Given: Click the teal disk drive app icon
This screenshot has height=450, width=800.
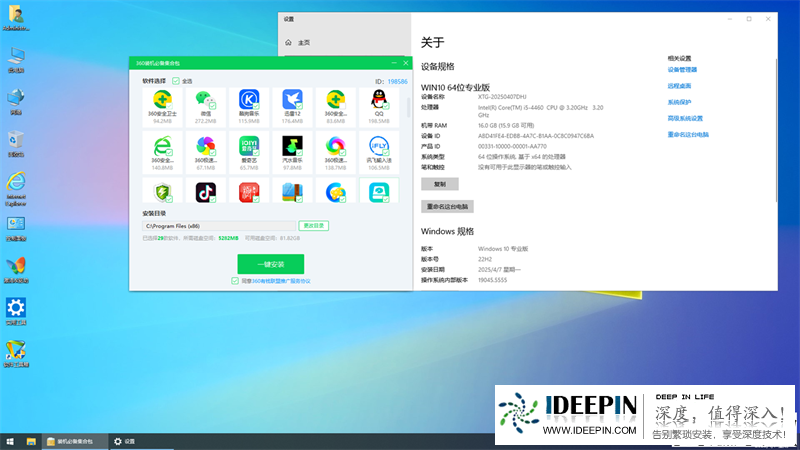Looking at the screenshot, I should (379, 192).
